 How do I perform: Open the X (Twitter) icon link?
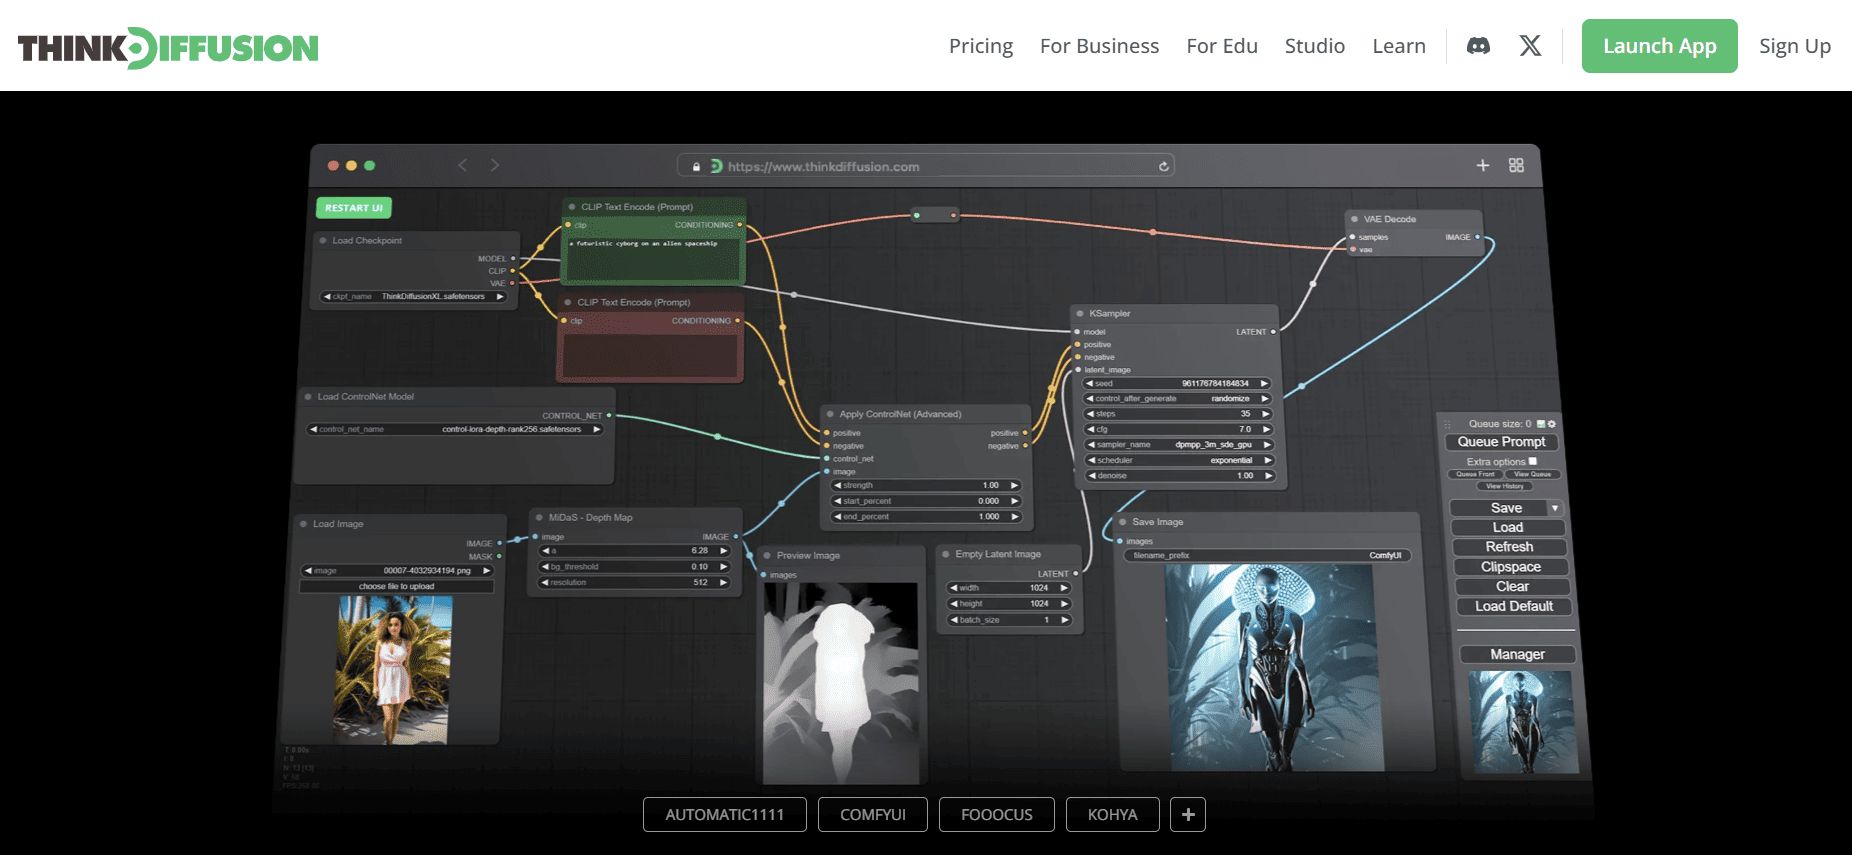pyautogui.click(x=1530, y=46)
